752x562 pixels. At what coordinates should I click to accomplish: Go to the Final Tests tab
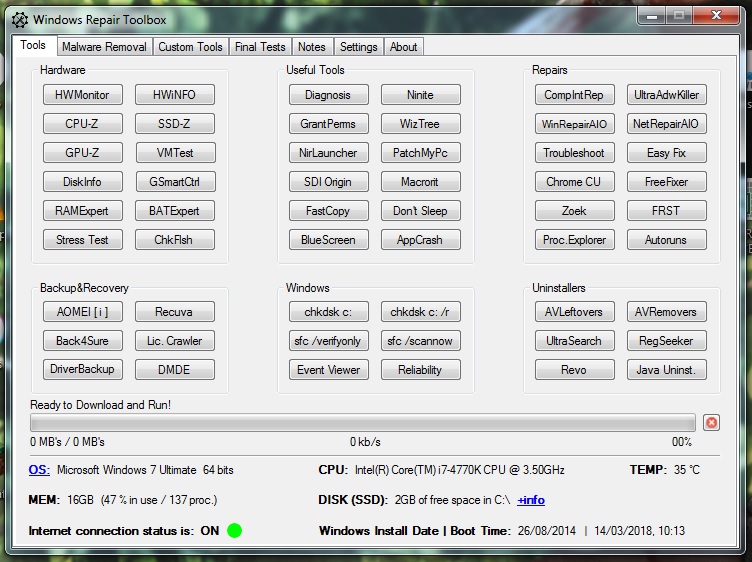point(260,47)
